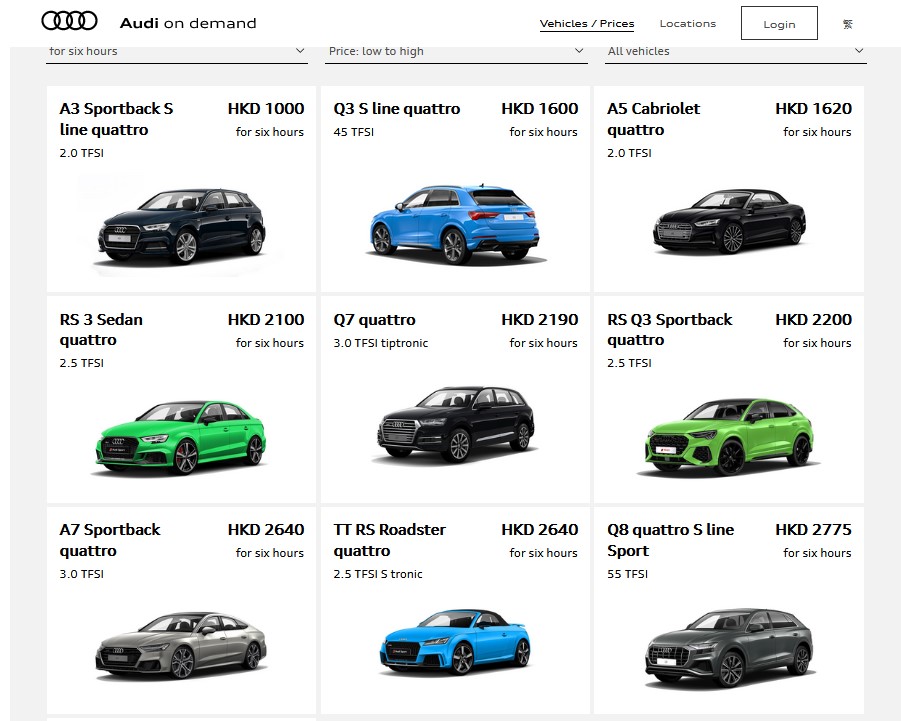Click the TT RS Roadster 'HKD 2640' price
Viewport: 901px width, 721px height.
coord(540,530)
